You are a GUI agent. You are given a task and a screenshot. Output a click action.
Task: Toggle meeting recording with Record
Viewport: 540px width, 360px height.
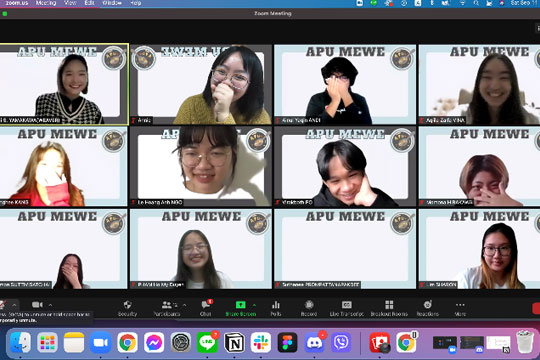tap(309, 308)
